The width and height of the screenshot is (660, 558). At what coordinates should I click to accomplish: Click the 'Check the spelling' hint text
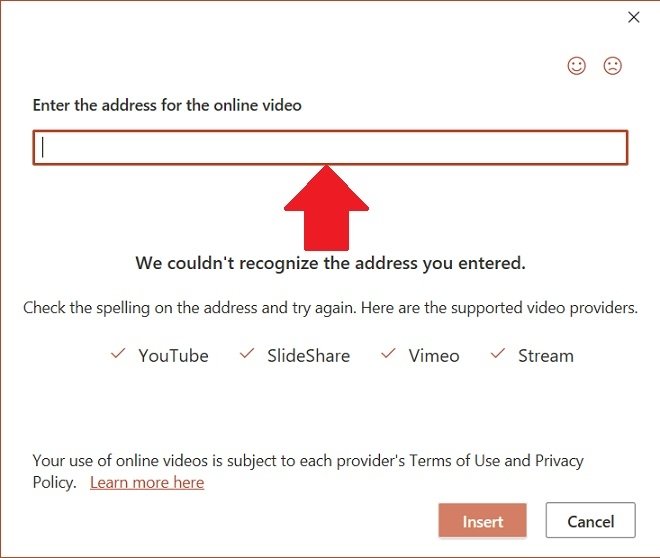tap(330, 308)
